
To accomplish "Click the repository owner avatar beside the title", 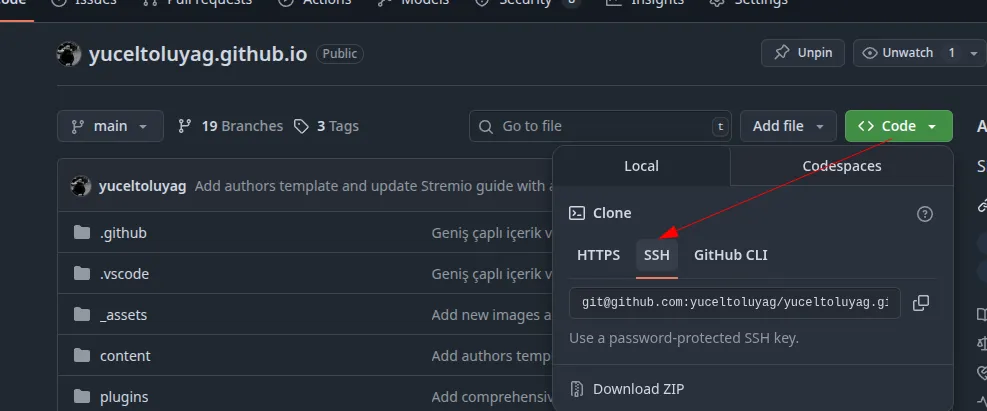I will point(69,54).
